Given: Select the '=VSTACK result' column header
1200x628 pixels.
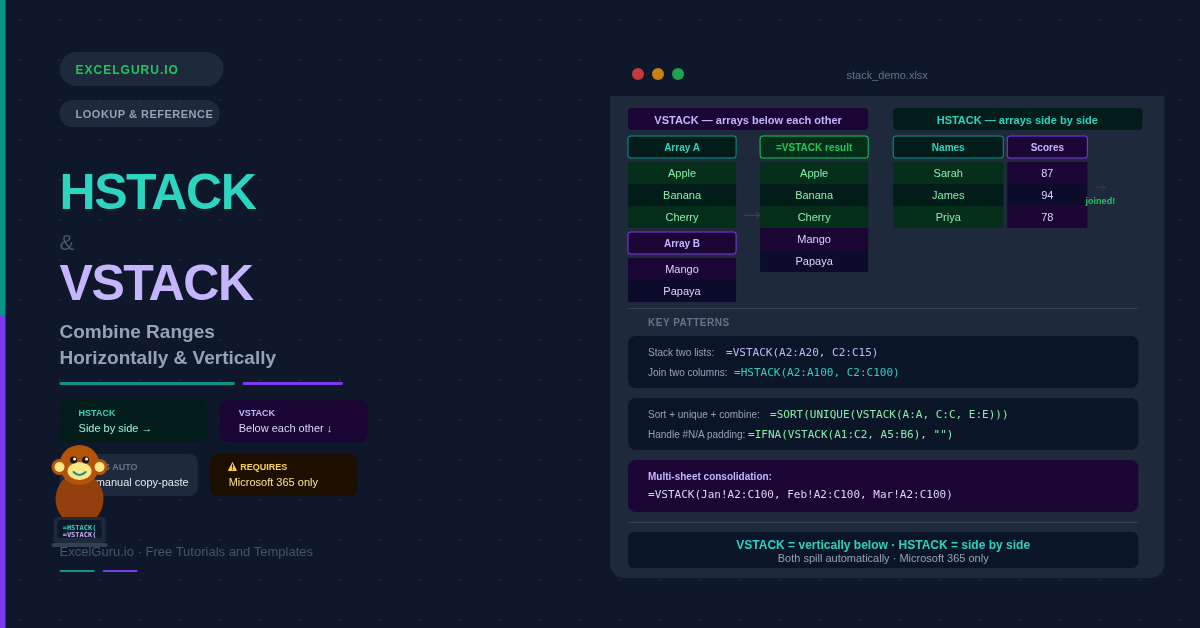Looking at the screenshot, I should 814,147.
